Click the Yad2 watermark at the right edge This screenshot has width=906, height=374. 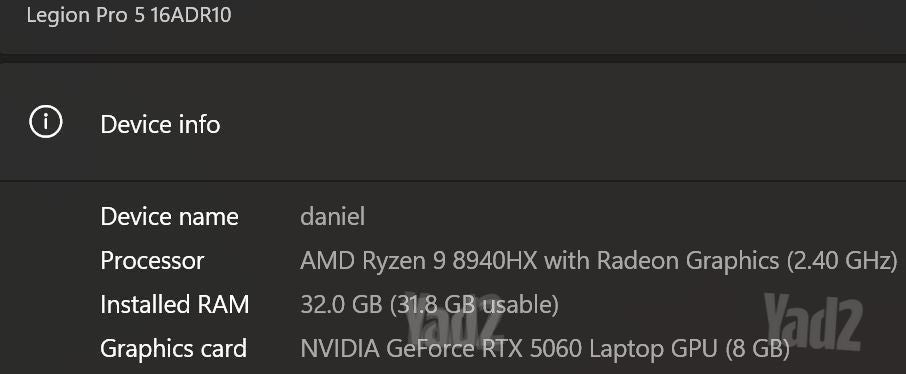tap(813, 322)
